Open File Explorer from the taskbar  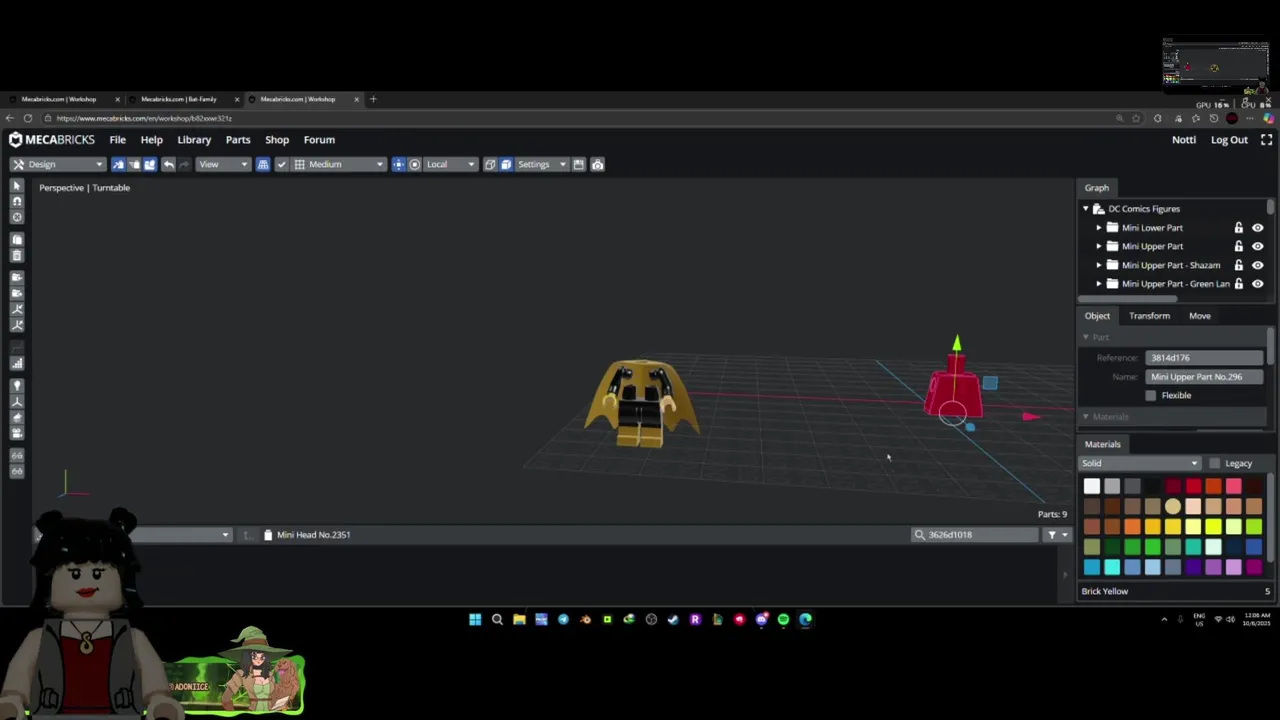tap(519, 619)
